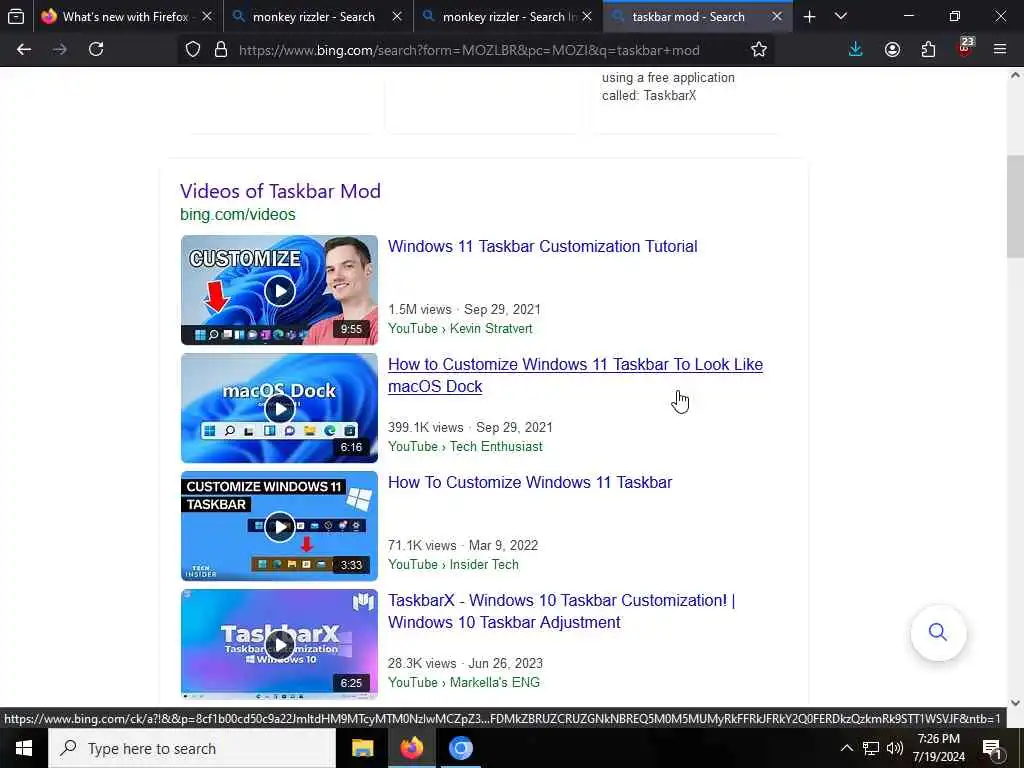Image resolution: width=1024 pixels, height=768 pixels.
Task: Click YouTube › Markella's ENG source text
Action: [x=464, y=682]
